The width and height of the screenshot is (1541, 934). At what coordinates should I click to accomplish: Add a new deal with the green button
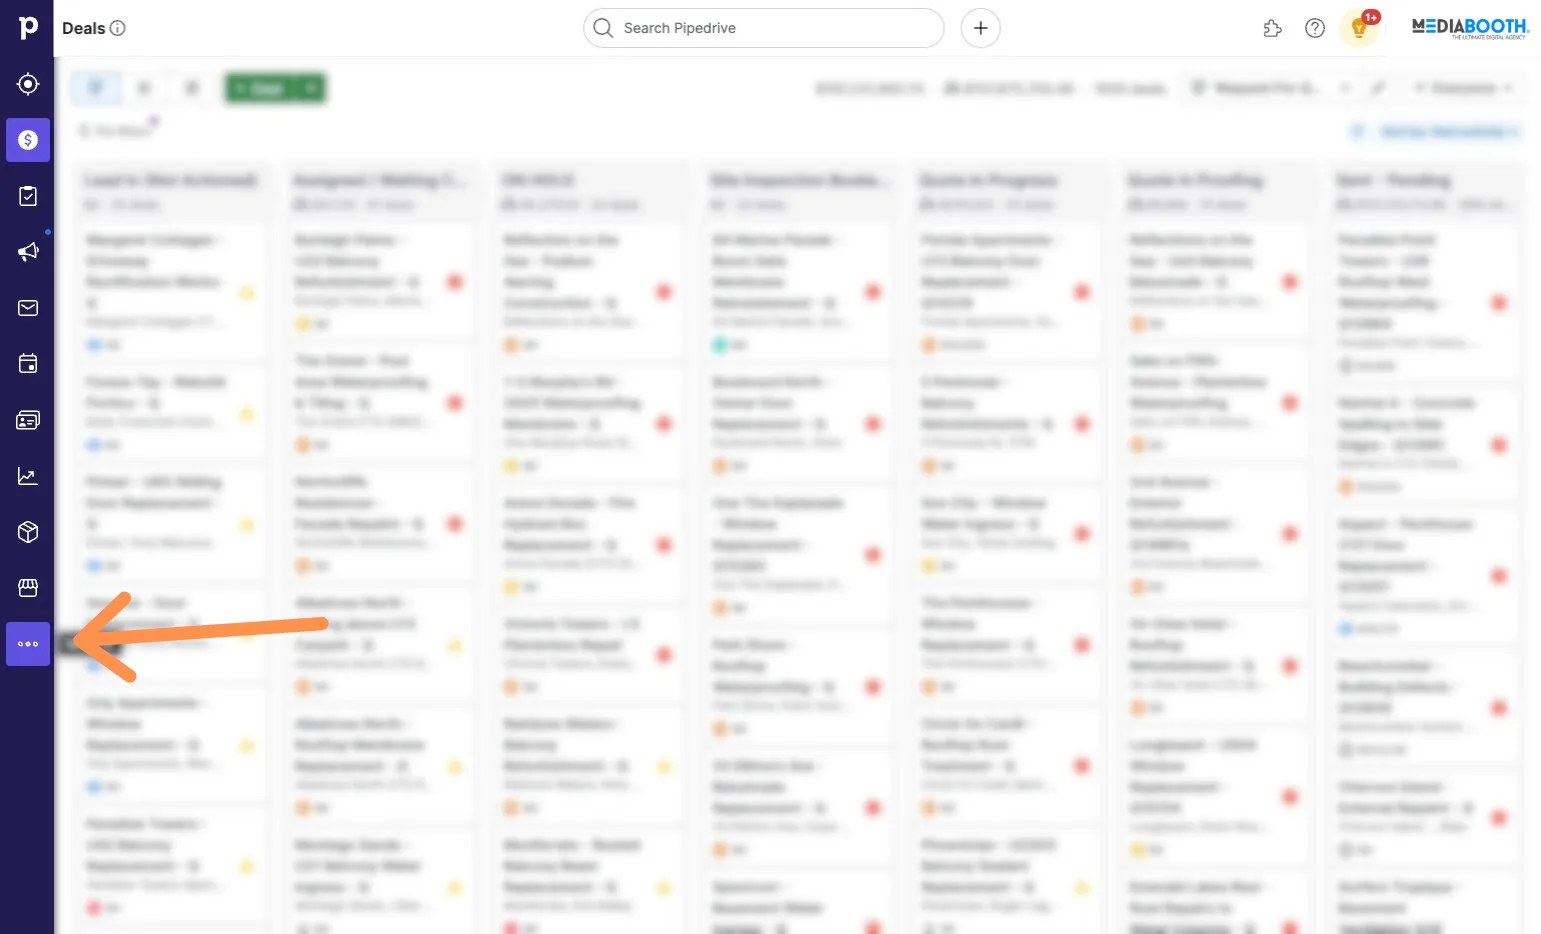(263, 88)
